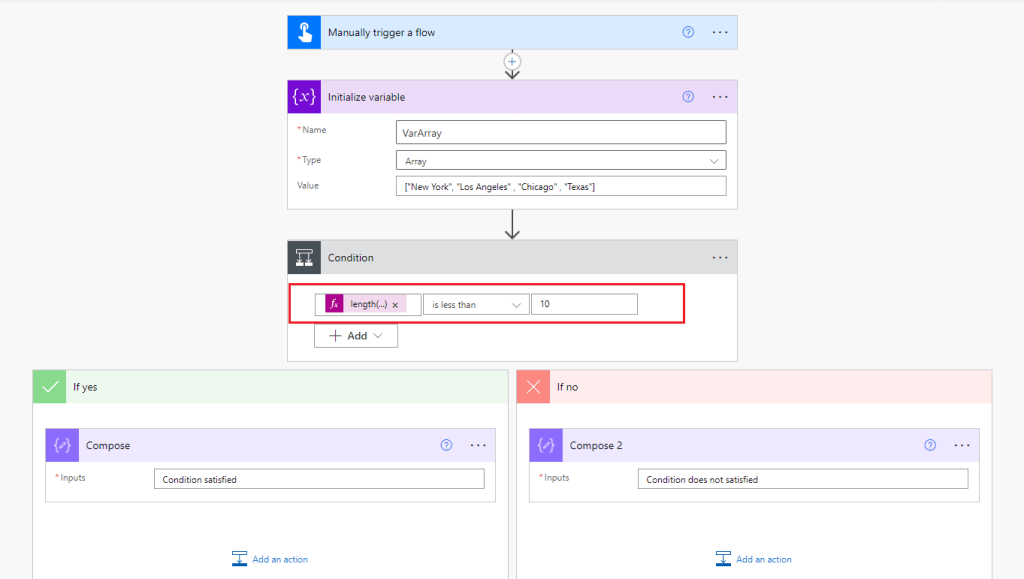The width and height of the screenshot is (1024, 579).
Task: Click Add an action icon under If no
Action: point(724,559)
